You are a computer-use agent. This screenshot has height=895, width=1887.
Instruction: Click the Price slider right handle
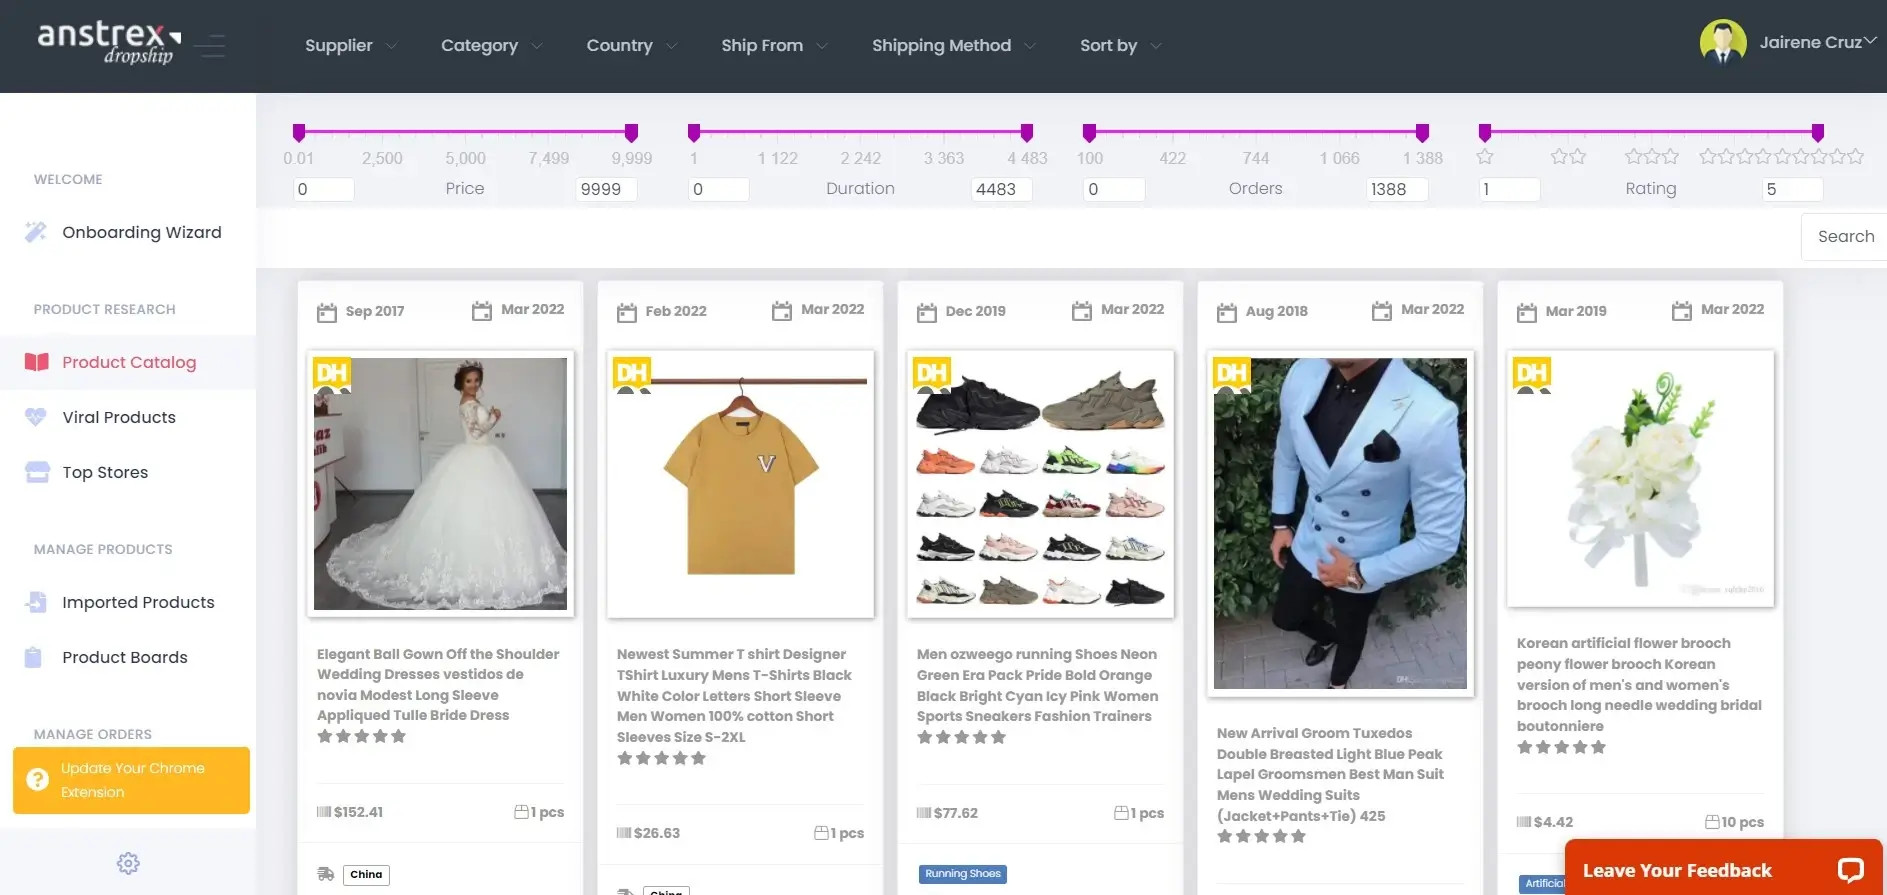[x=631, y=132]
